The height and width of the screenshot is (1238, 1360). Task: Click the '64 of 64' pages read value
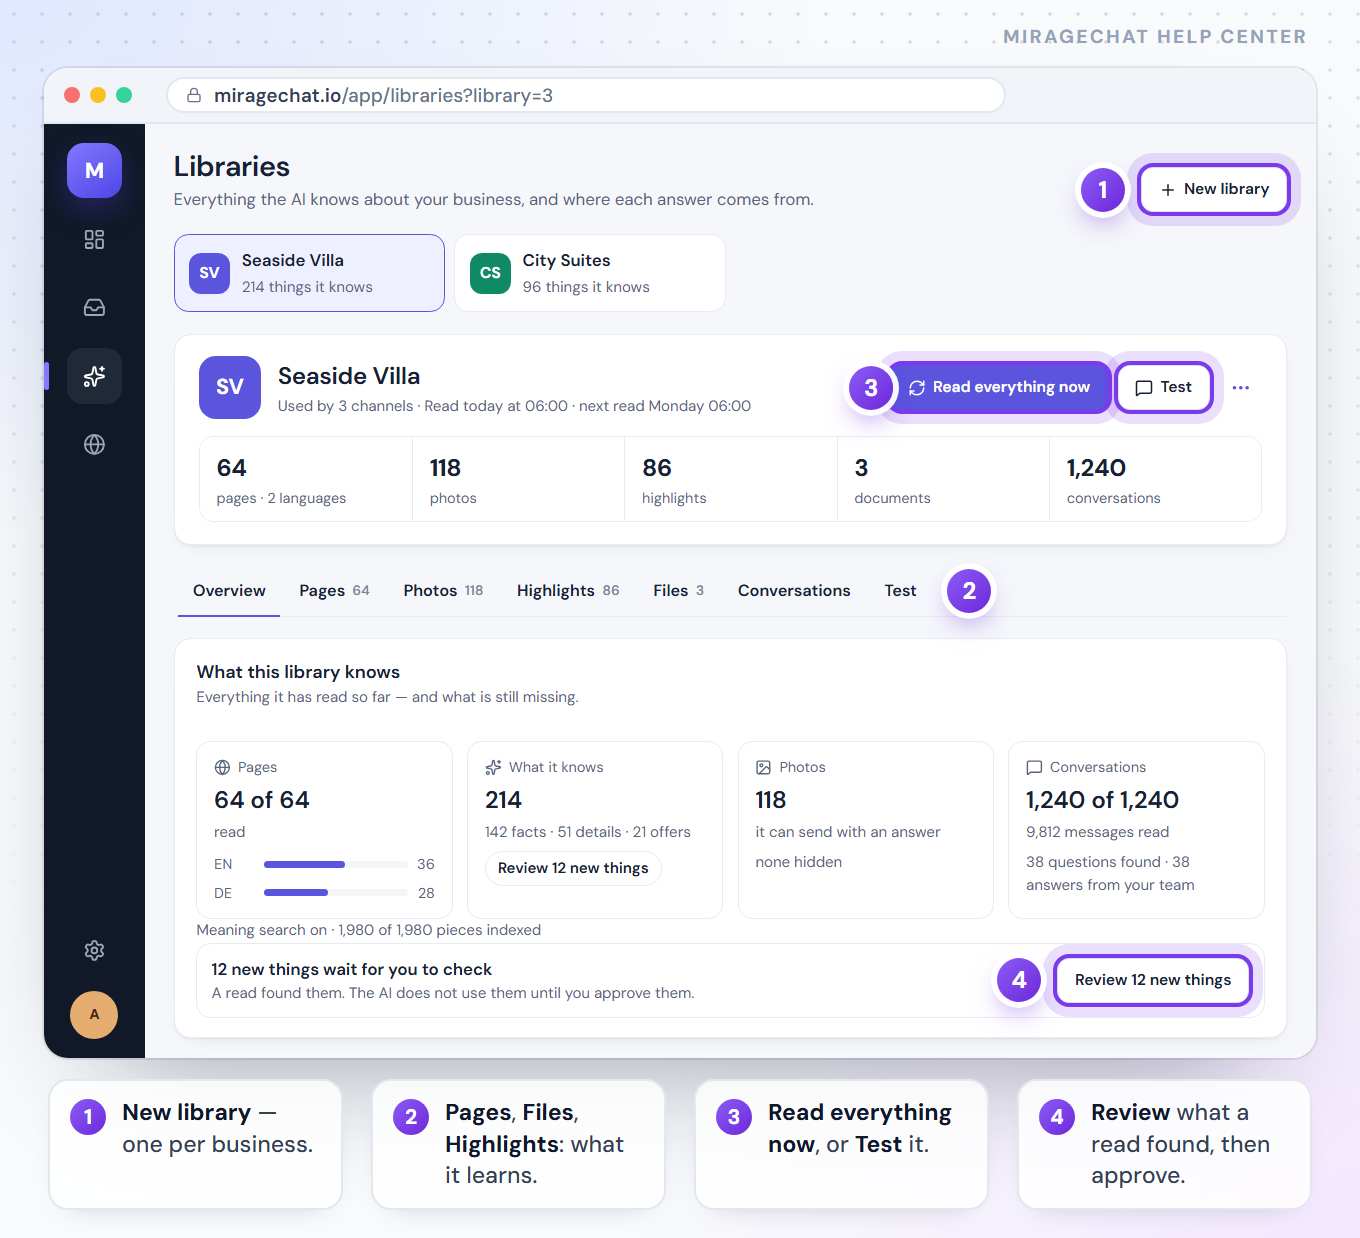pos(262,800)
